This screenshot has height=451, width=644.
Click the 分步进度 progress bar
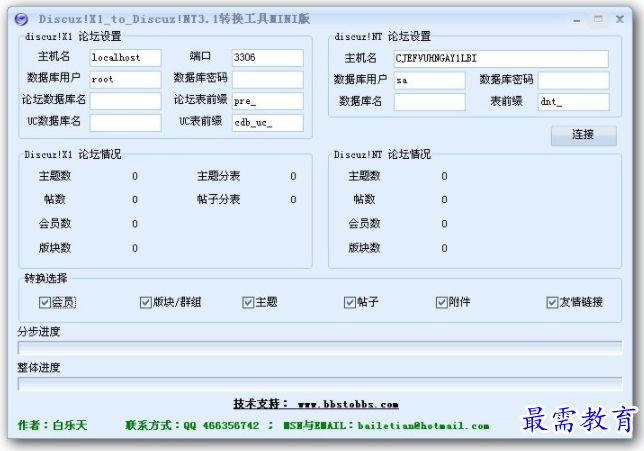[320, 347]
